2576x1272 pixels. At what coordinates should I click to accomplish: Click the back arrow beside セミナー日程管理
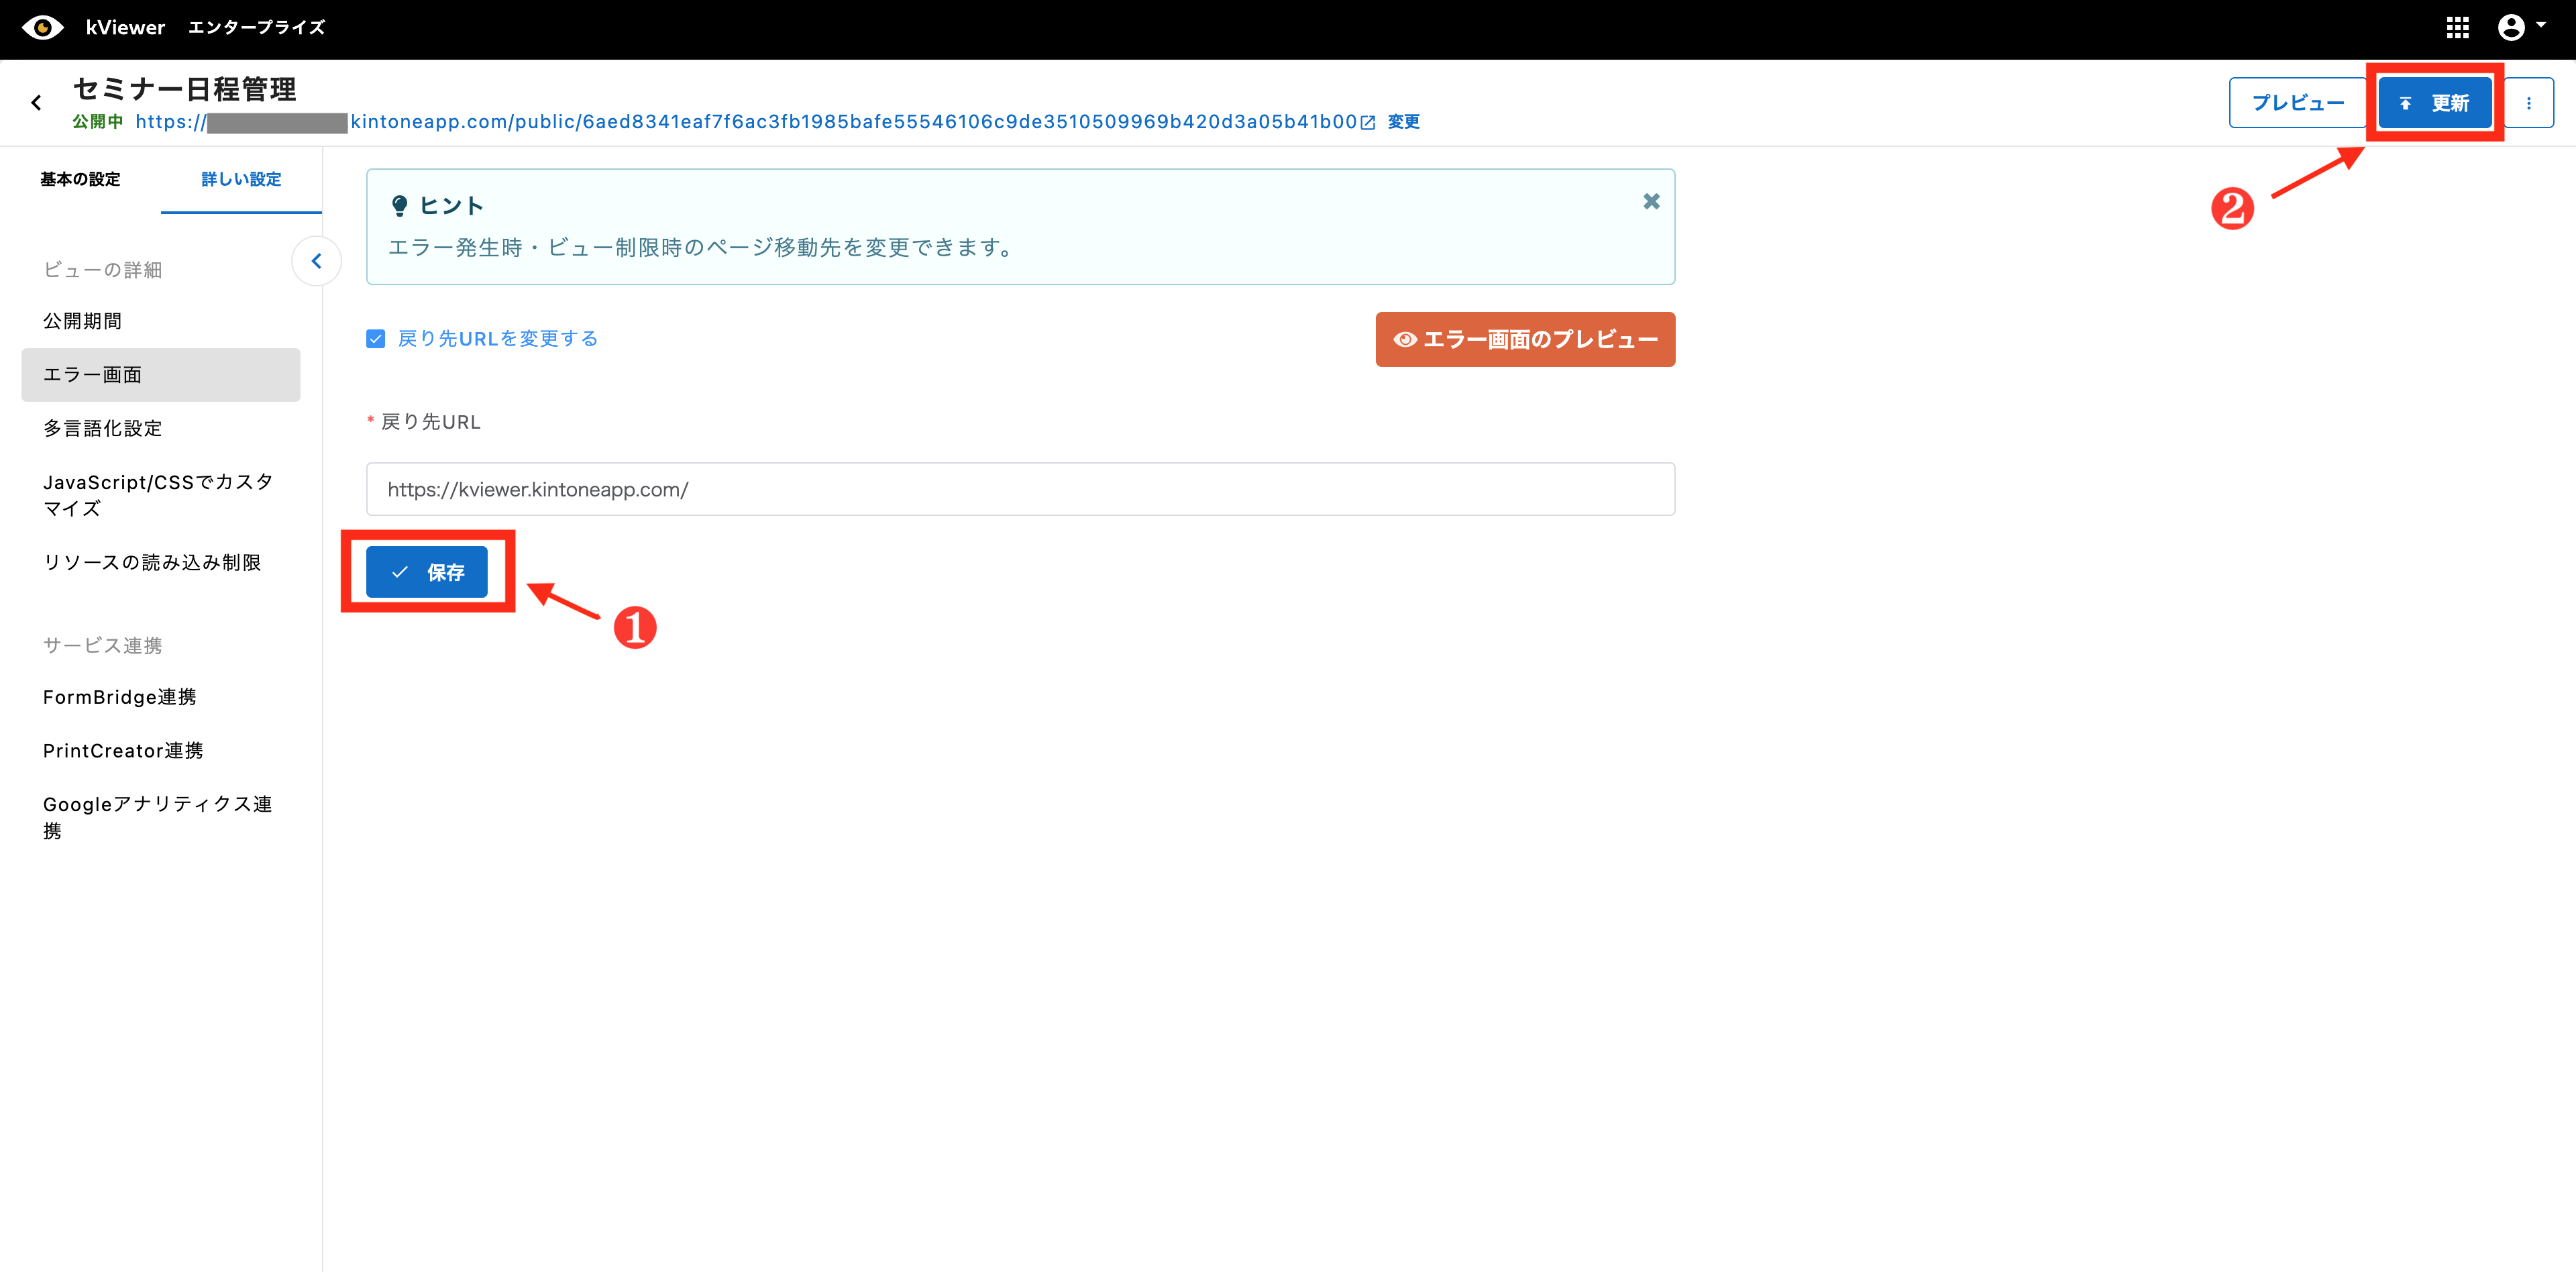pyautogui.click(x=37, y=103)
